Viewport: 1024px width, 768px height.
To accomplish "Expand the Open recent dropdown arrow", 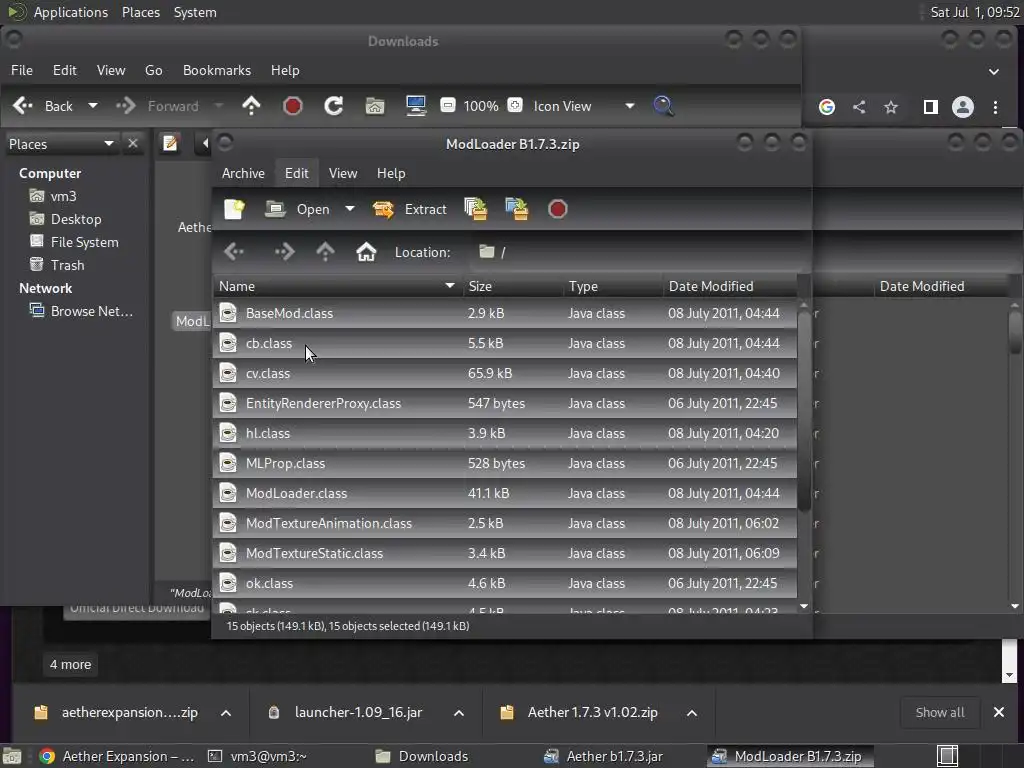I will (x=350, y=209).
